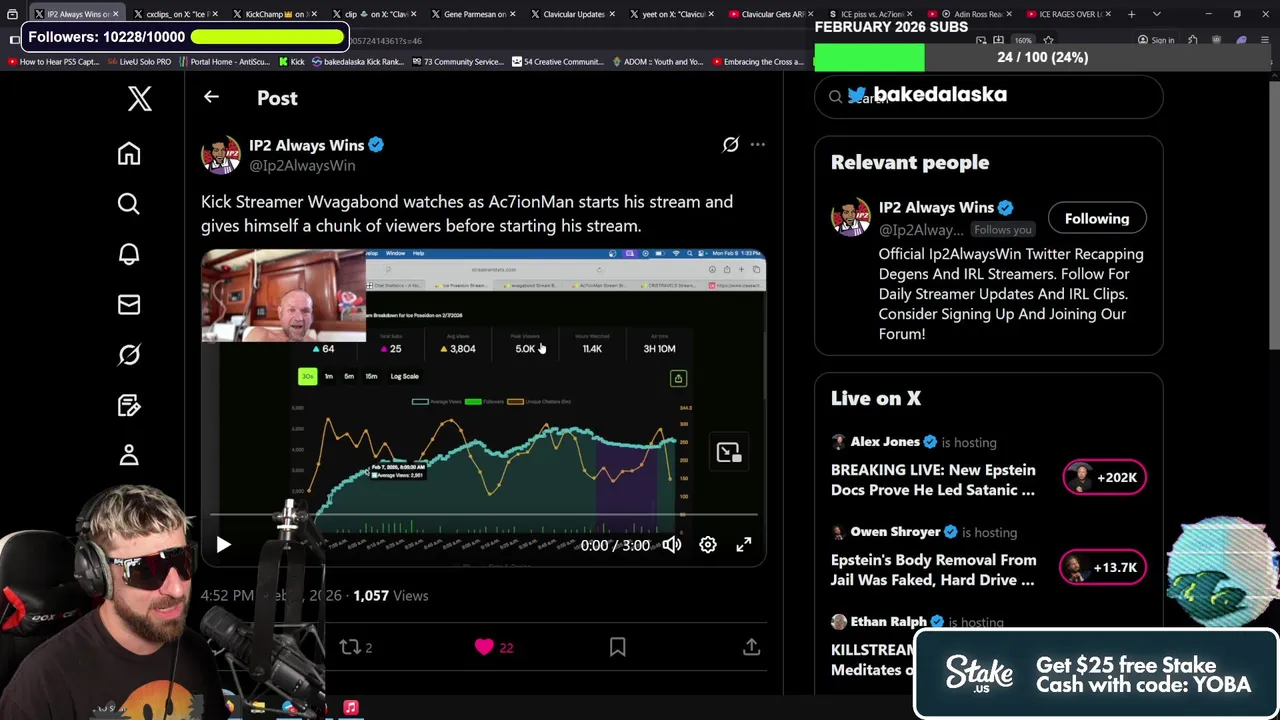
Task: Open '73 Community Service...' bookmark
Action: coord(457,62)
